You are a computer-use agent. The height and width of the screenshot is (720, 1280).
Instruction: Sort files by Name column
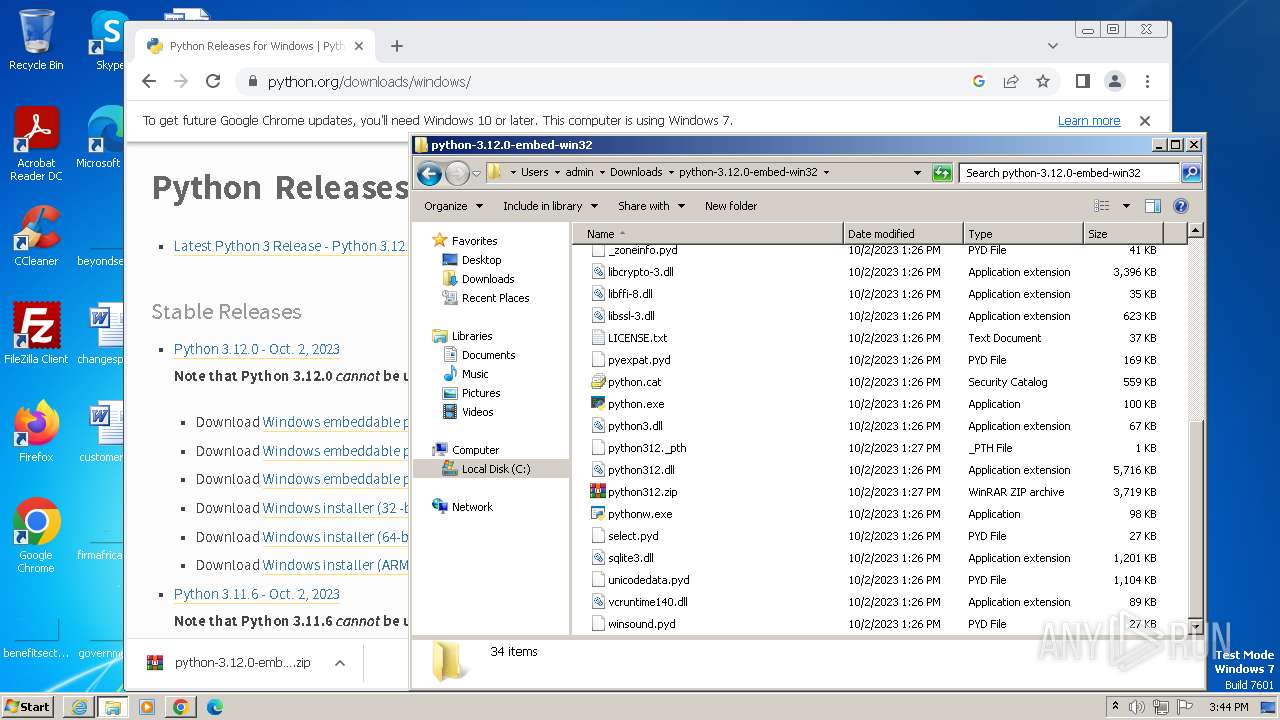tap(708, 234)
